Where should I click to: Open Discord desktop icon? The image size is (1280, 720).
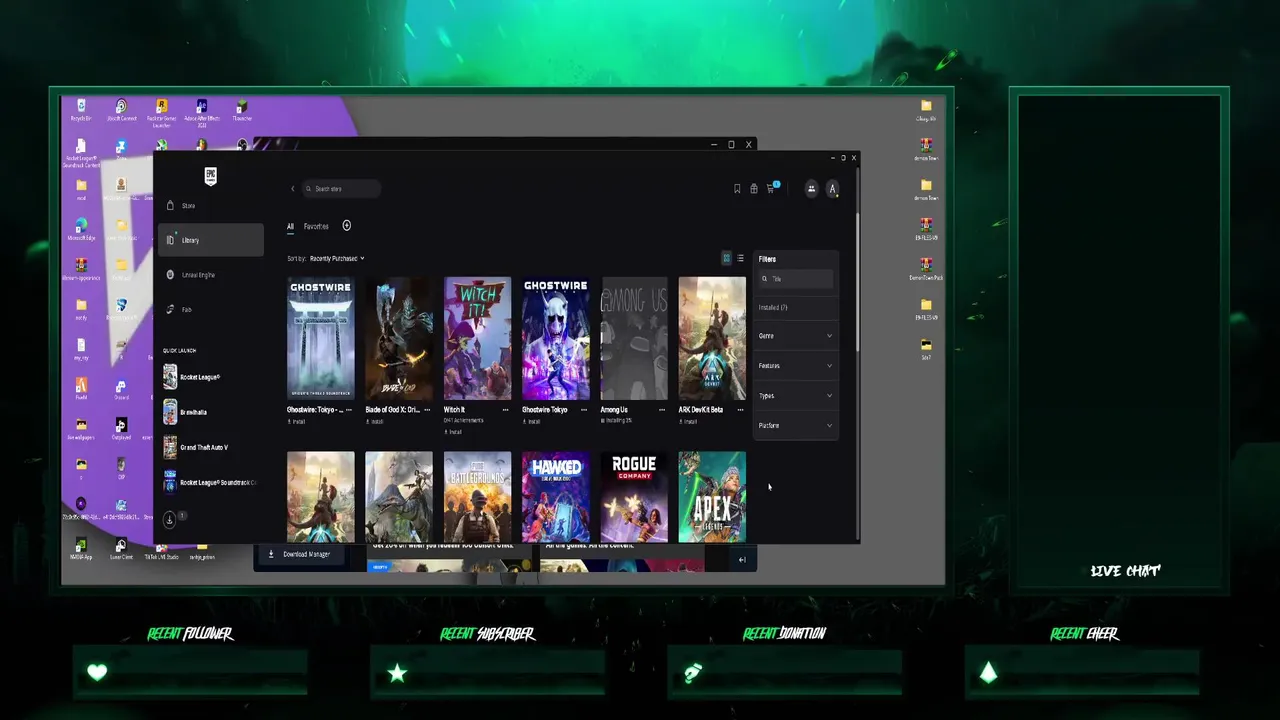click(x=121, y=390)
